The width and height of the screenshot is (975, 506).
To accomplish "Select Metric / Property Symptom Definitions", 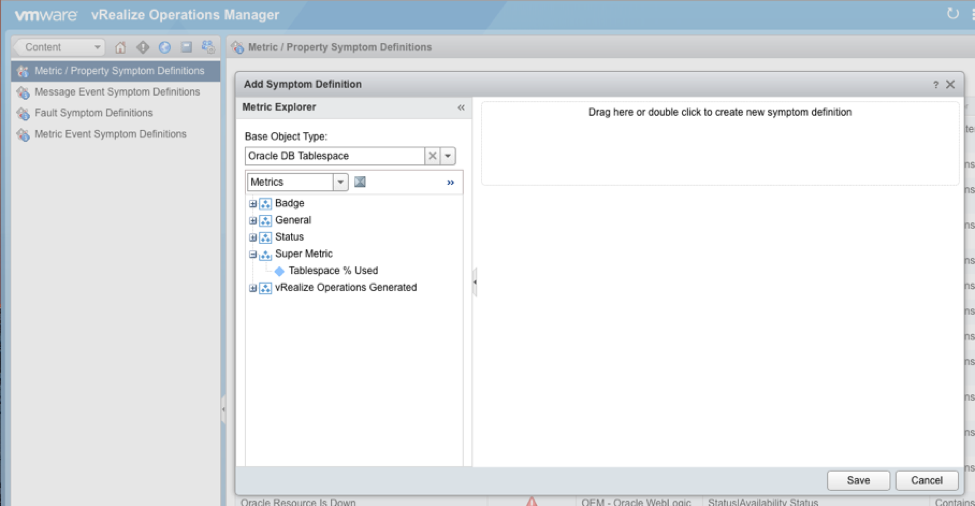I will (116, 71).
